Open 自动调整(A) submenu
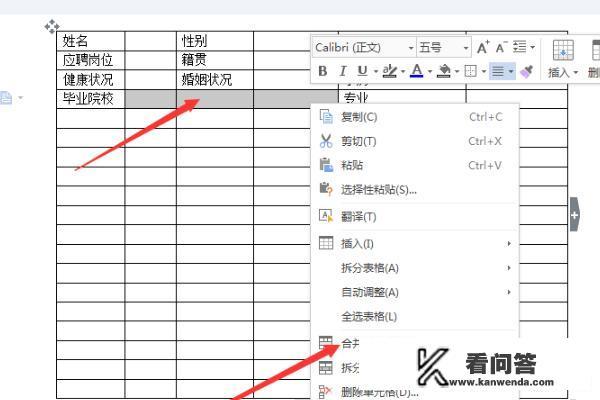The height and width of the screenshot is (400, 600). tap(415, 292)
